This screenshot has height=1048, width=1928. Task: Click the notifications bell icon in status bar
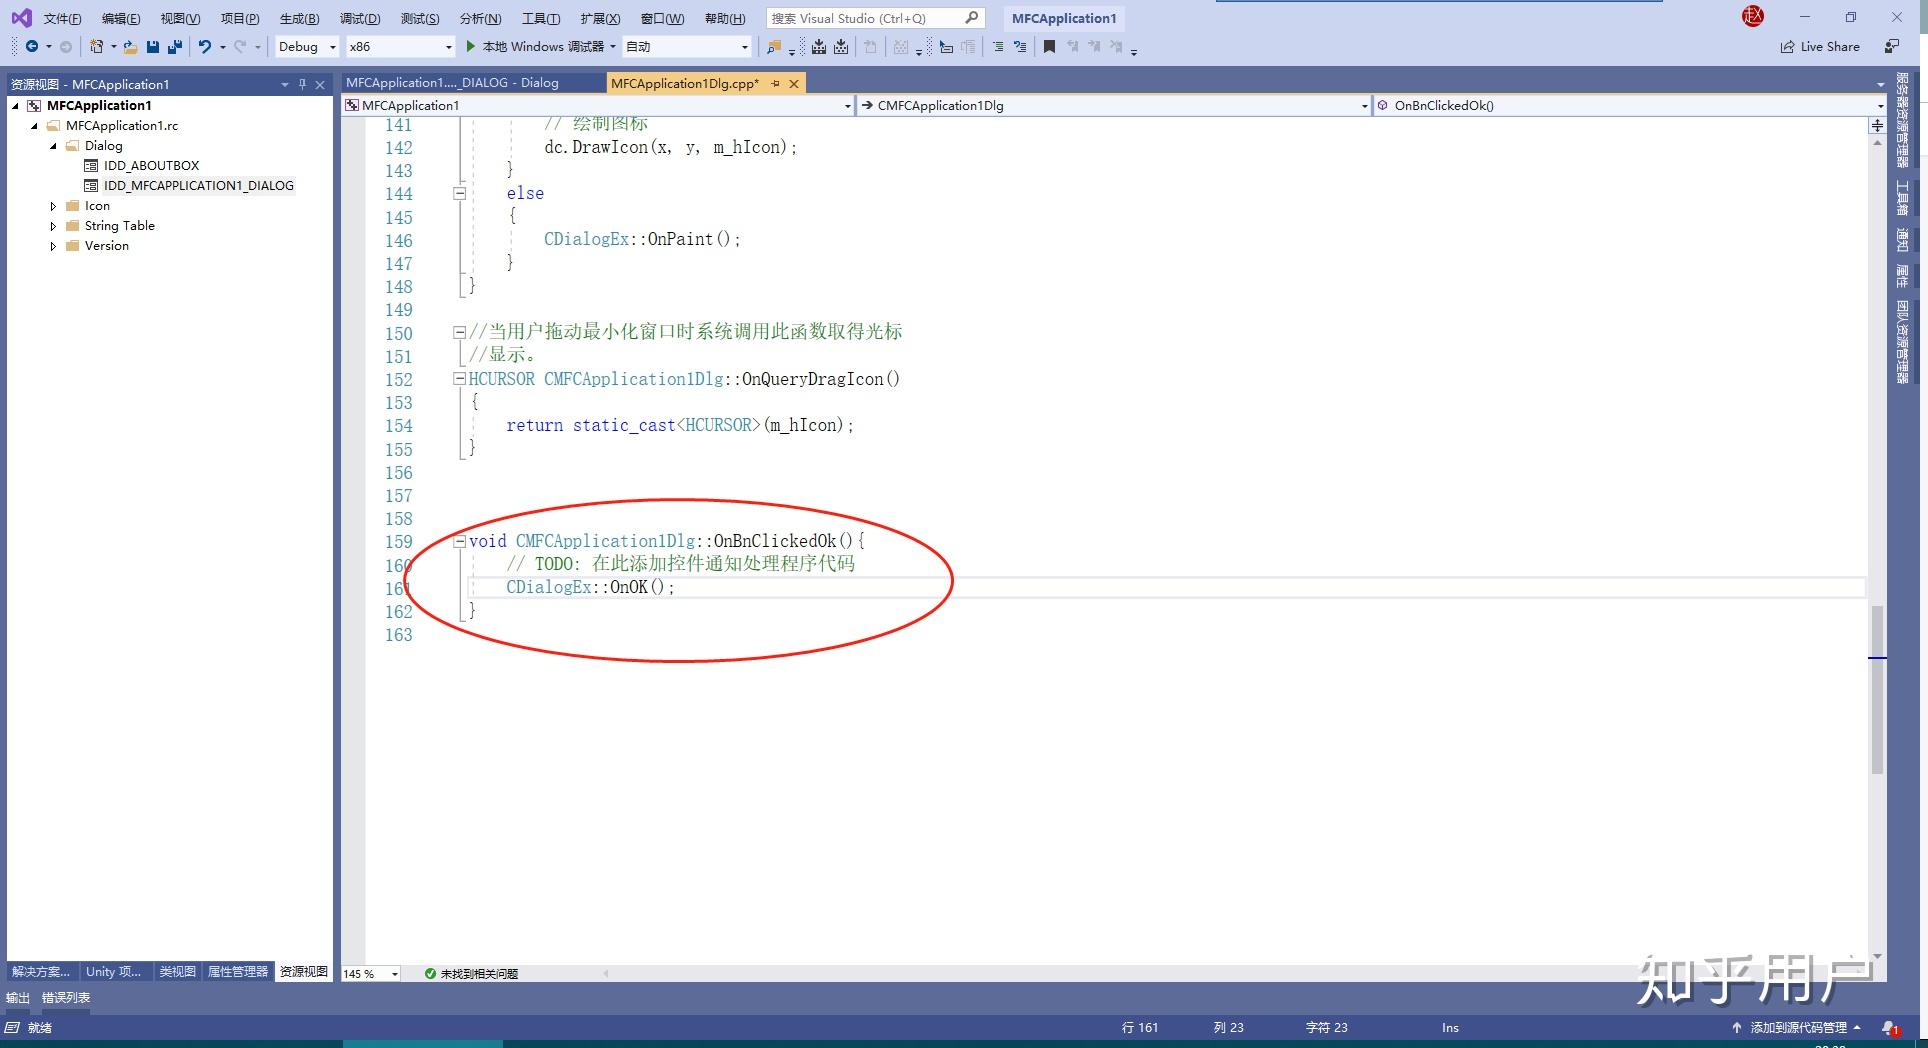1890,1027
